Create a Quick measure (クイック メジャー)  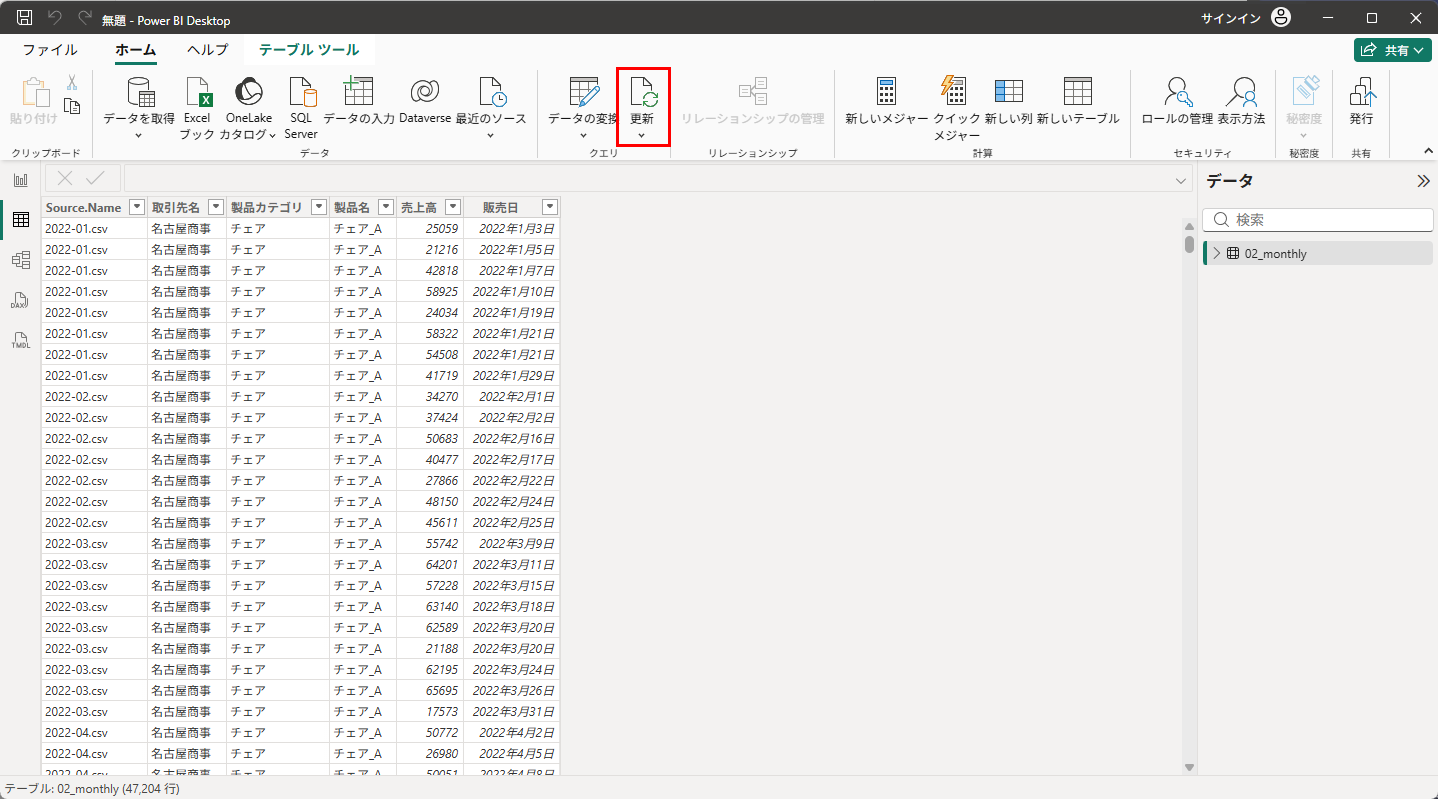tap(956, 108)
